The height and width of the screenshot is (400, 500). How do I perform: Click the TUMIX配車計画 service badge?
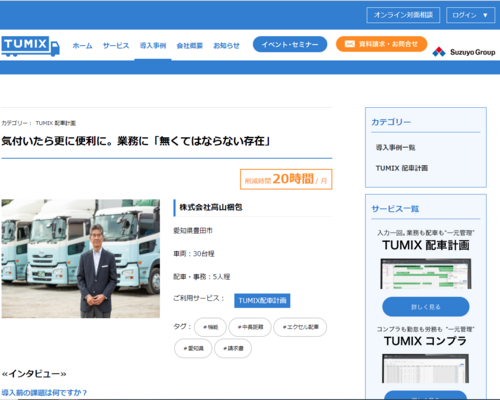click(x=262, y=301)
